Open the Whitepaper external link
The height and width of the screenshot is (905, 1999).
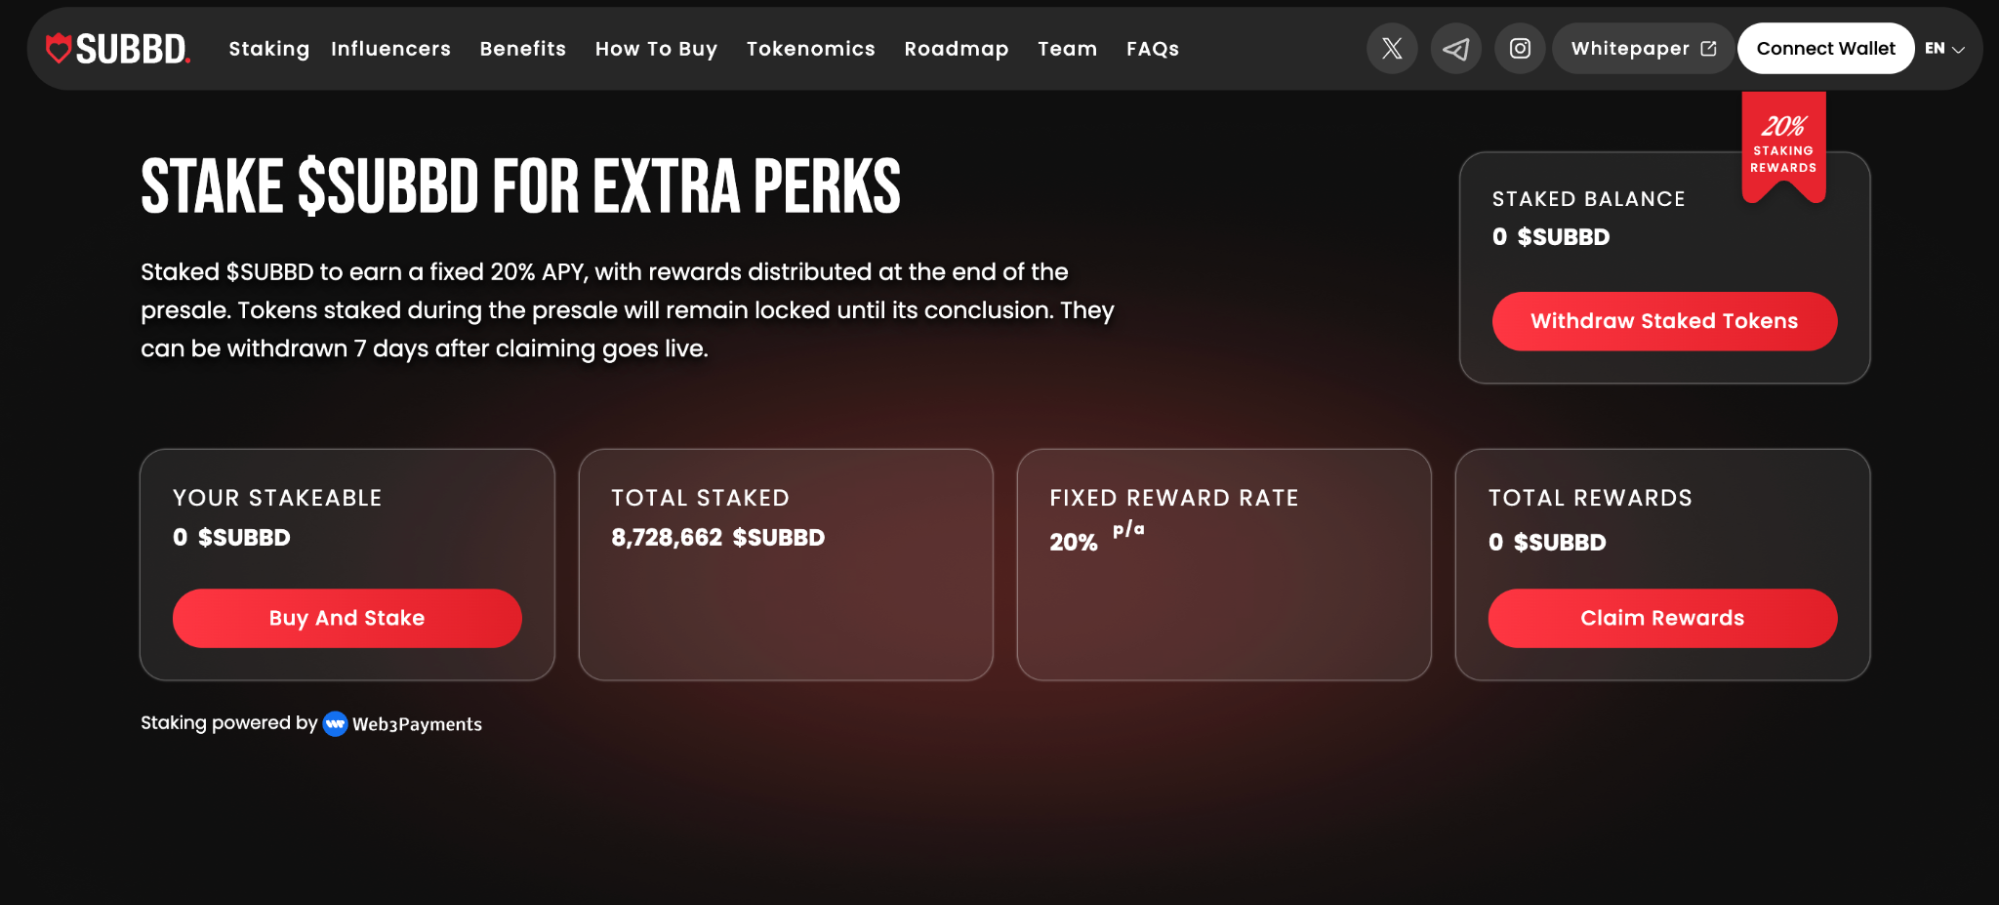pos(1643,48)
